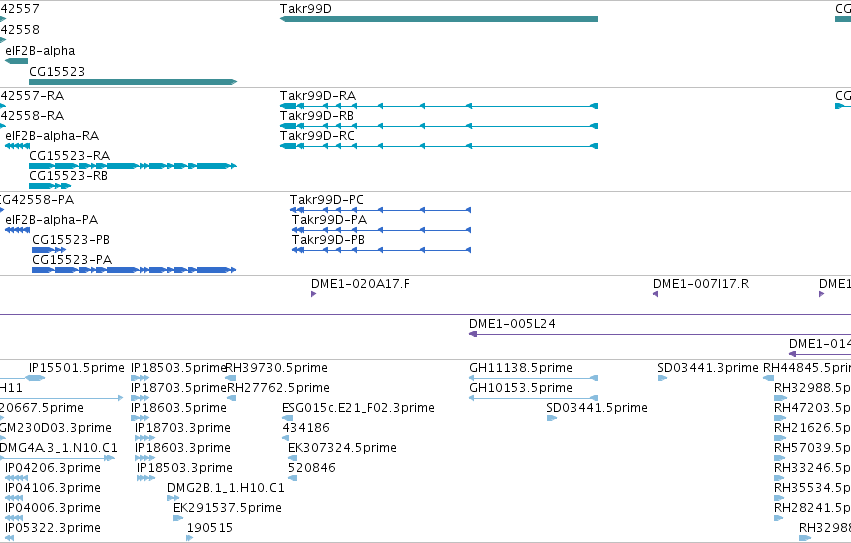The height and width of the screenshot is (543, 851).
Task: Click the eIF2B-alpha-PA protein glyph
Action: [17, 230]
